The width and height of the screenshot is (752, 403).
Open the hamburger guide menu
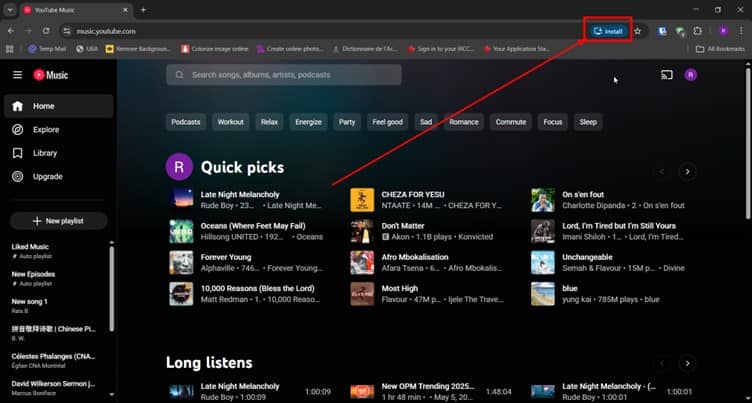[18, 75]
